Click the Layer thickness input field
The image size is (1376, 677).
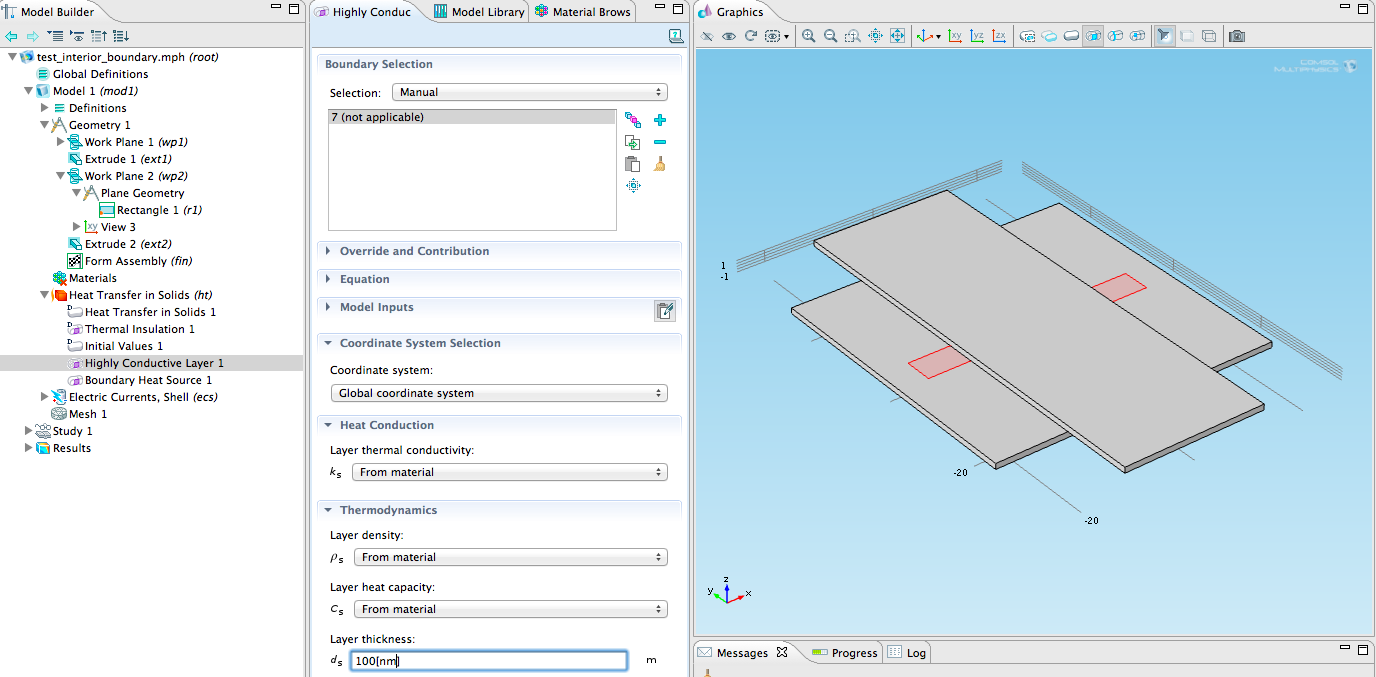(x=489, y=661)
